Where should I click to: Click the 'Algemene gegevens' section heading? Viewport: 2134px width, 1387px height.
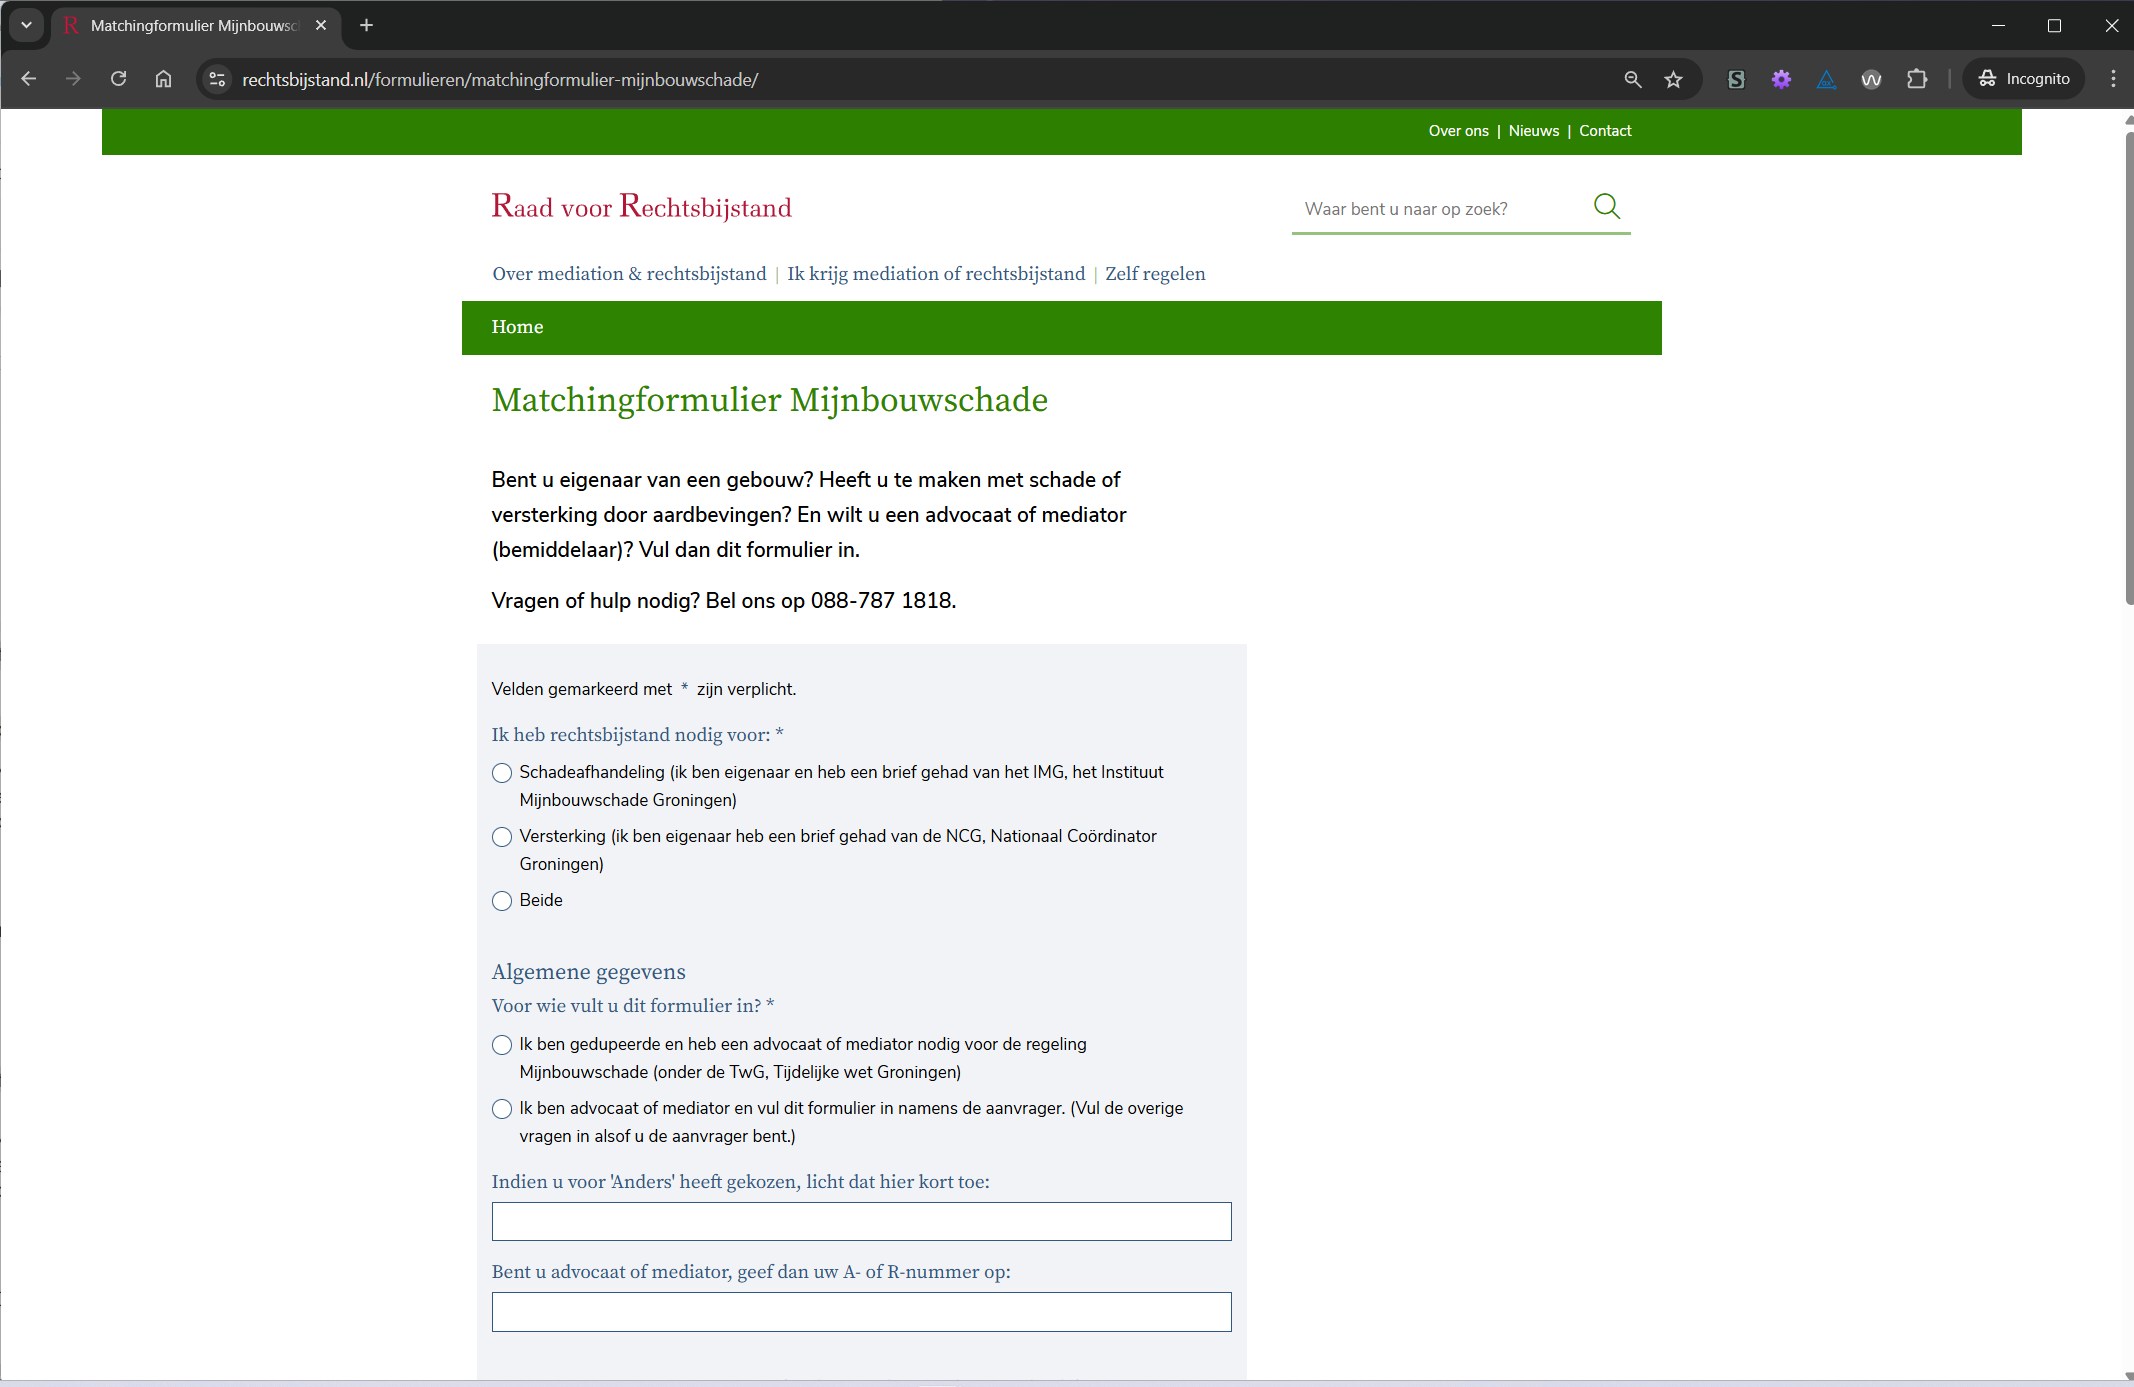click(x=588, y=972)
